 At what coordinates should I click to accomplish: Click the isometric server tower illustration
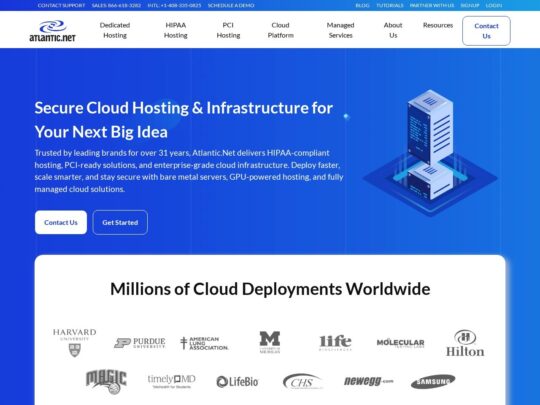tap(430, 153)
